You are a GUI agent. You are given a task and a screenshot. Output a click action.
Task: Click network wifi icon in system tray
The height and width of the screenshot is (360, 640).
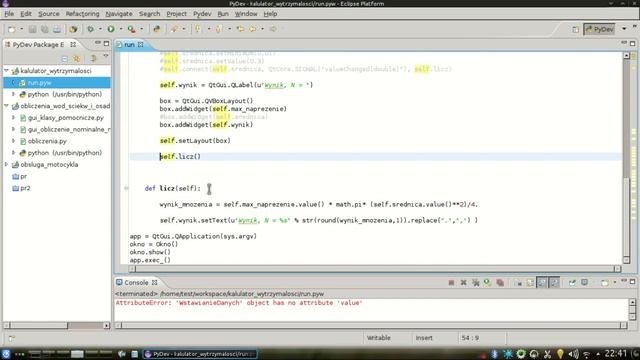pyautogui.click(x=587, y=354)
